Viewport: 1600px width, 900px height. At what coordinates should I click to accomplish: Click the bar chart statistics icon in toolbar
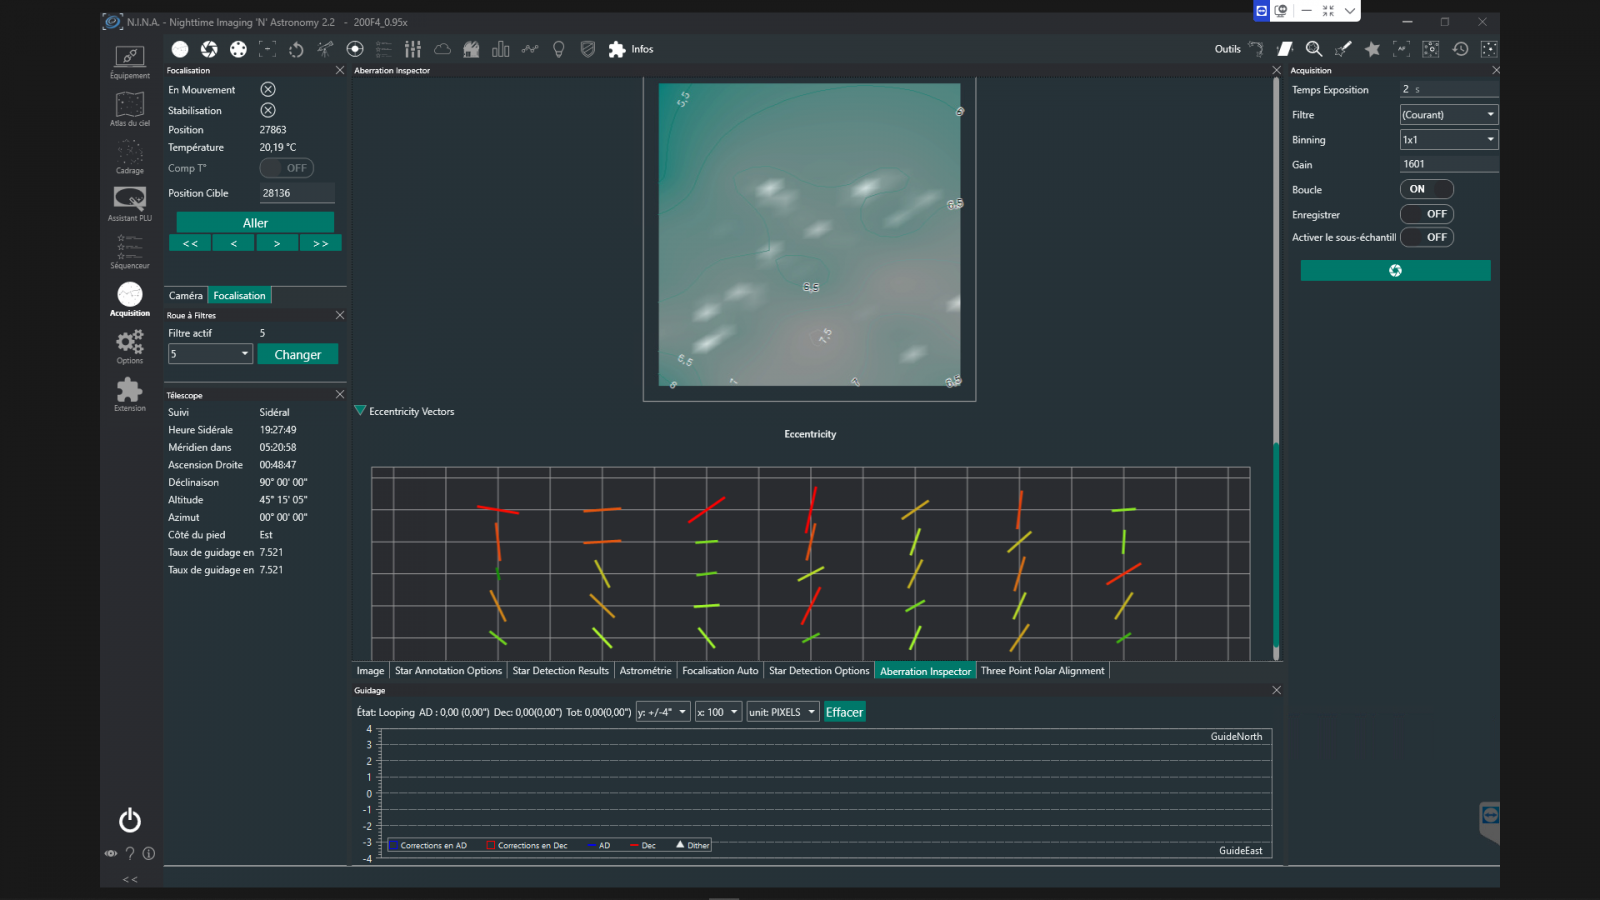pyautogui.click(x=501, y=49)
